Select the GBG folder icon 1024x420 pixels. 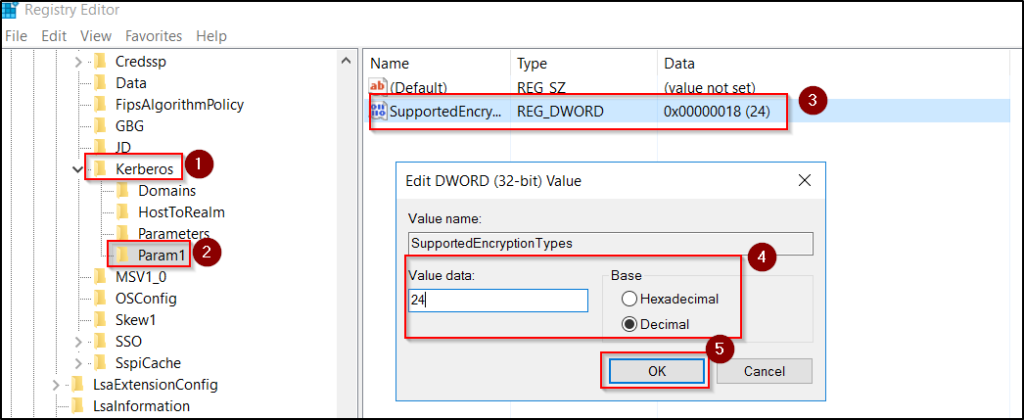[100, 126]
